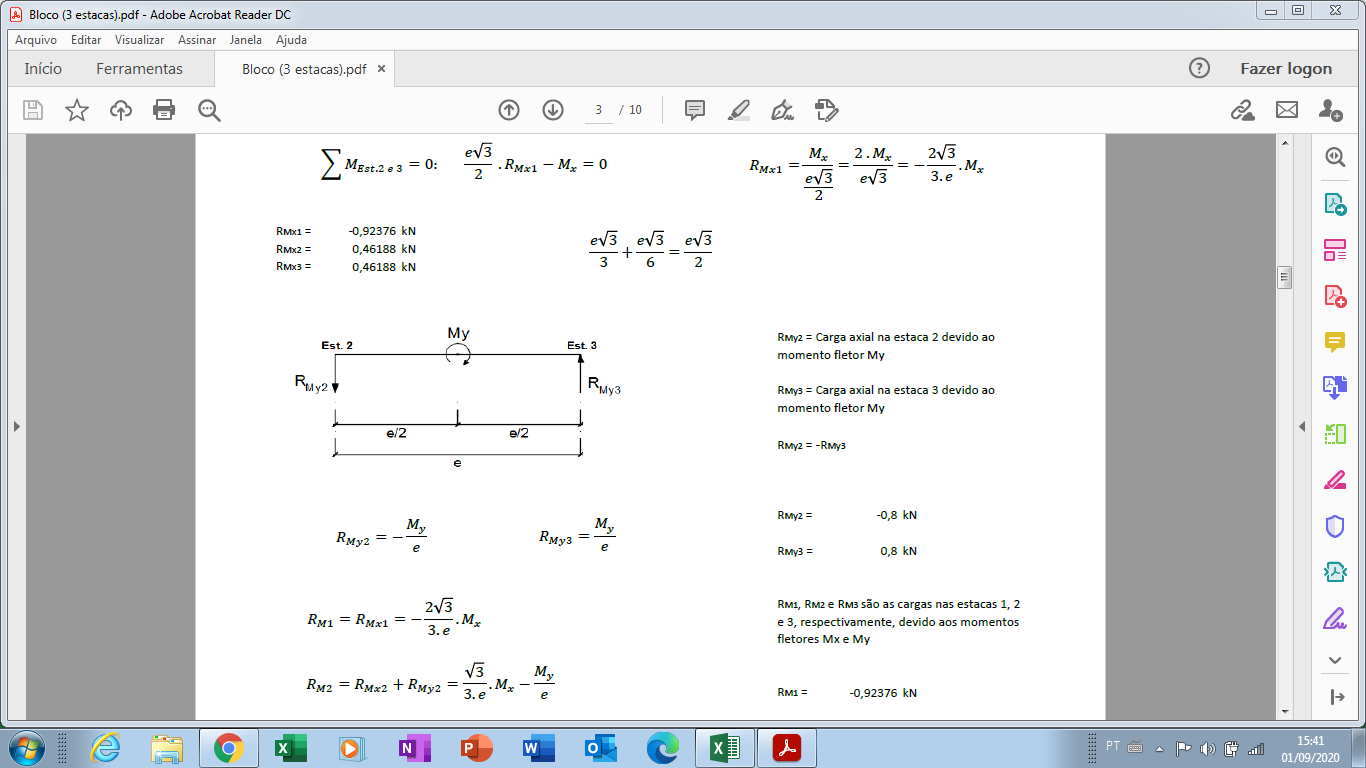Click the '0,8 kN' value beside RMy3
This screenshot has height=768, width=1366.
click(898, 551)
